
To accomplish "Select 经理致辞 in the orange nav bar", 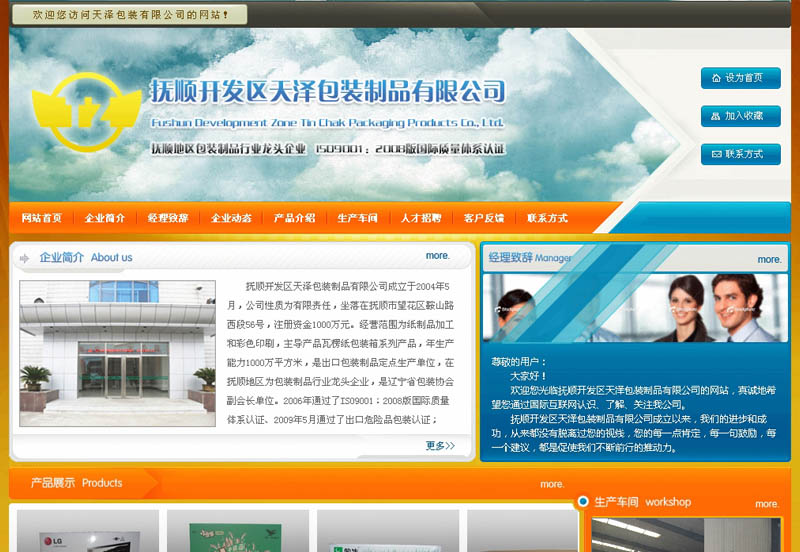I will tap(168, 218).
